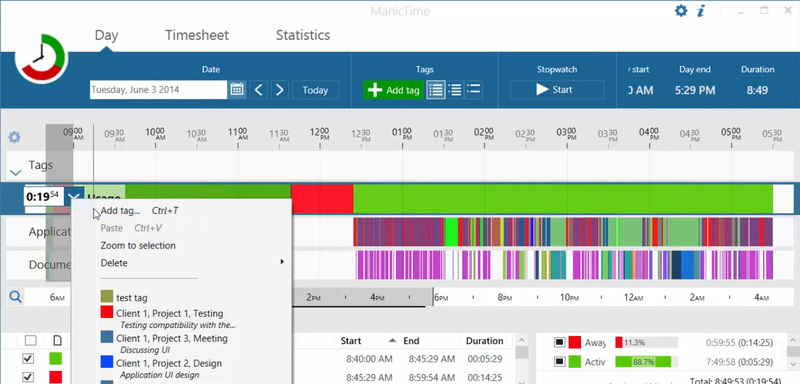This screenshot has height=384, width=800.
Task: Pick the red Client 1 Testing tag swatch
Action: [x=107, y=312]
